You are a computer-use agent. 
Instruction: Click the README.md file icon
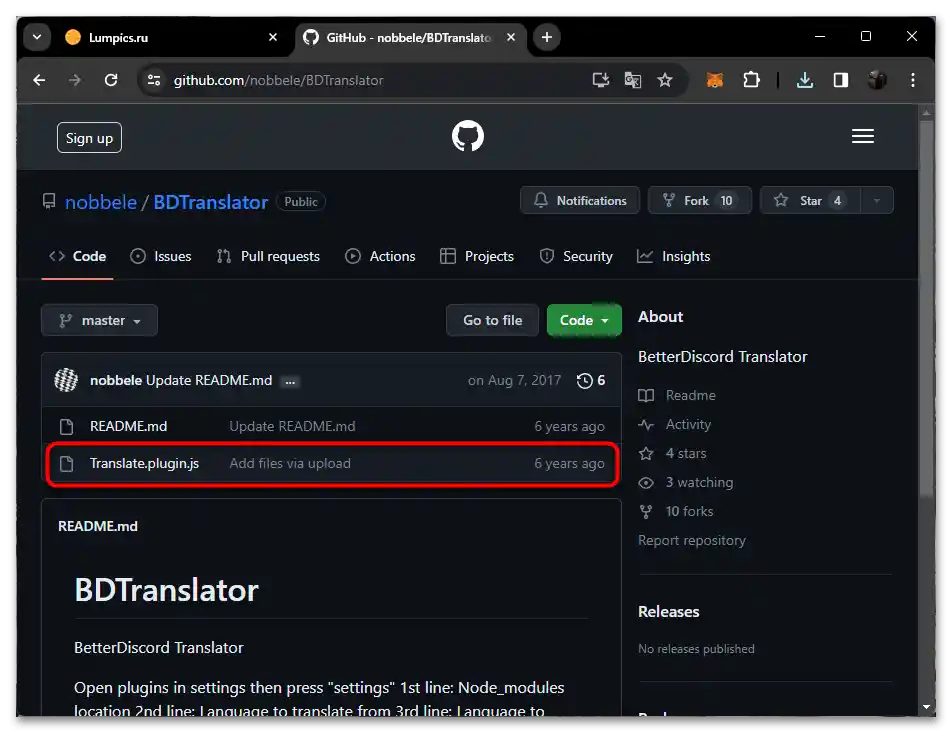tap(67, 427)
